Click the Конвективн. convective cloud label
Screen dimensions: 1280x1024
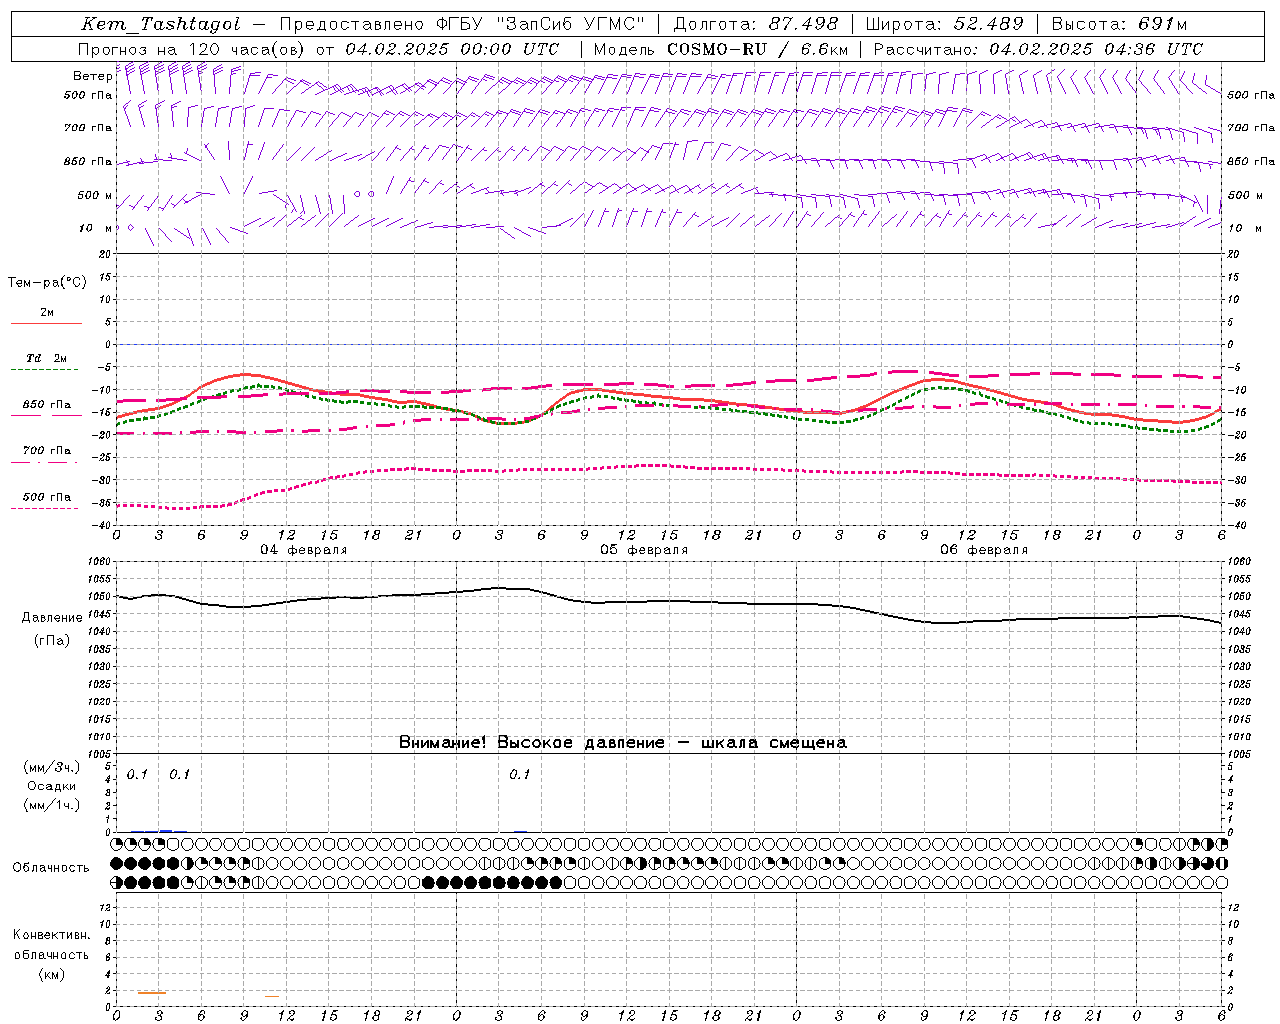coord(51,935)
